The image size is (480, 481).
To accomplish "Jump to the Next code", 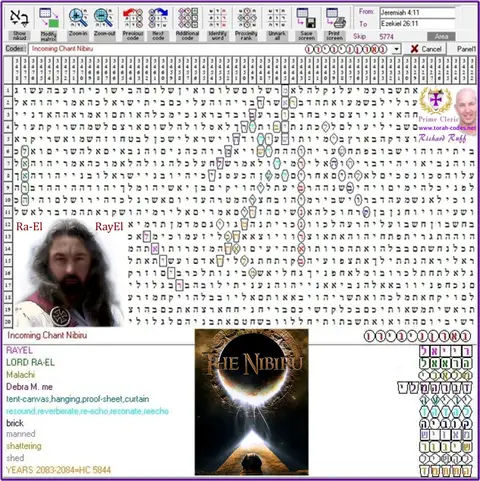I will click(x=158, y=24).
